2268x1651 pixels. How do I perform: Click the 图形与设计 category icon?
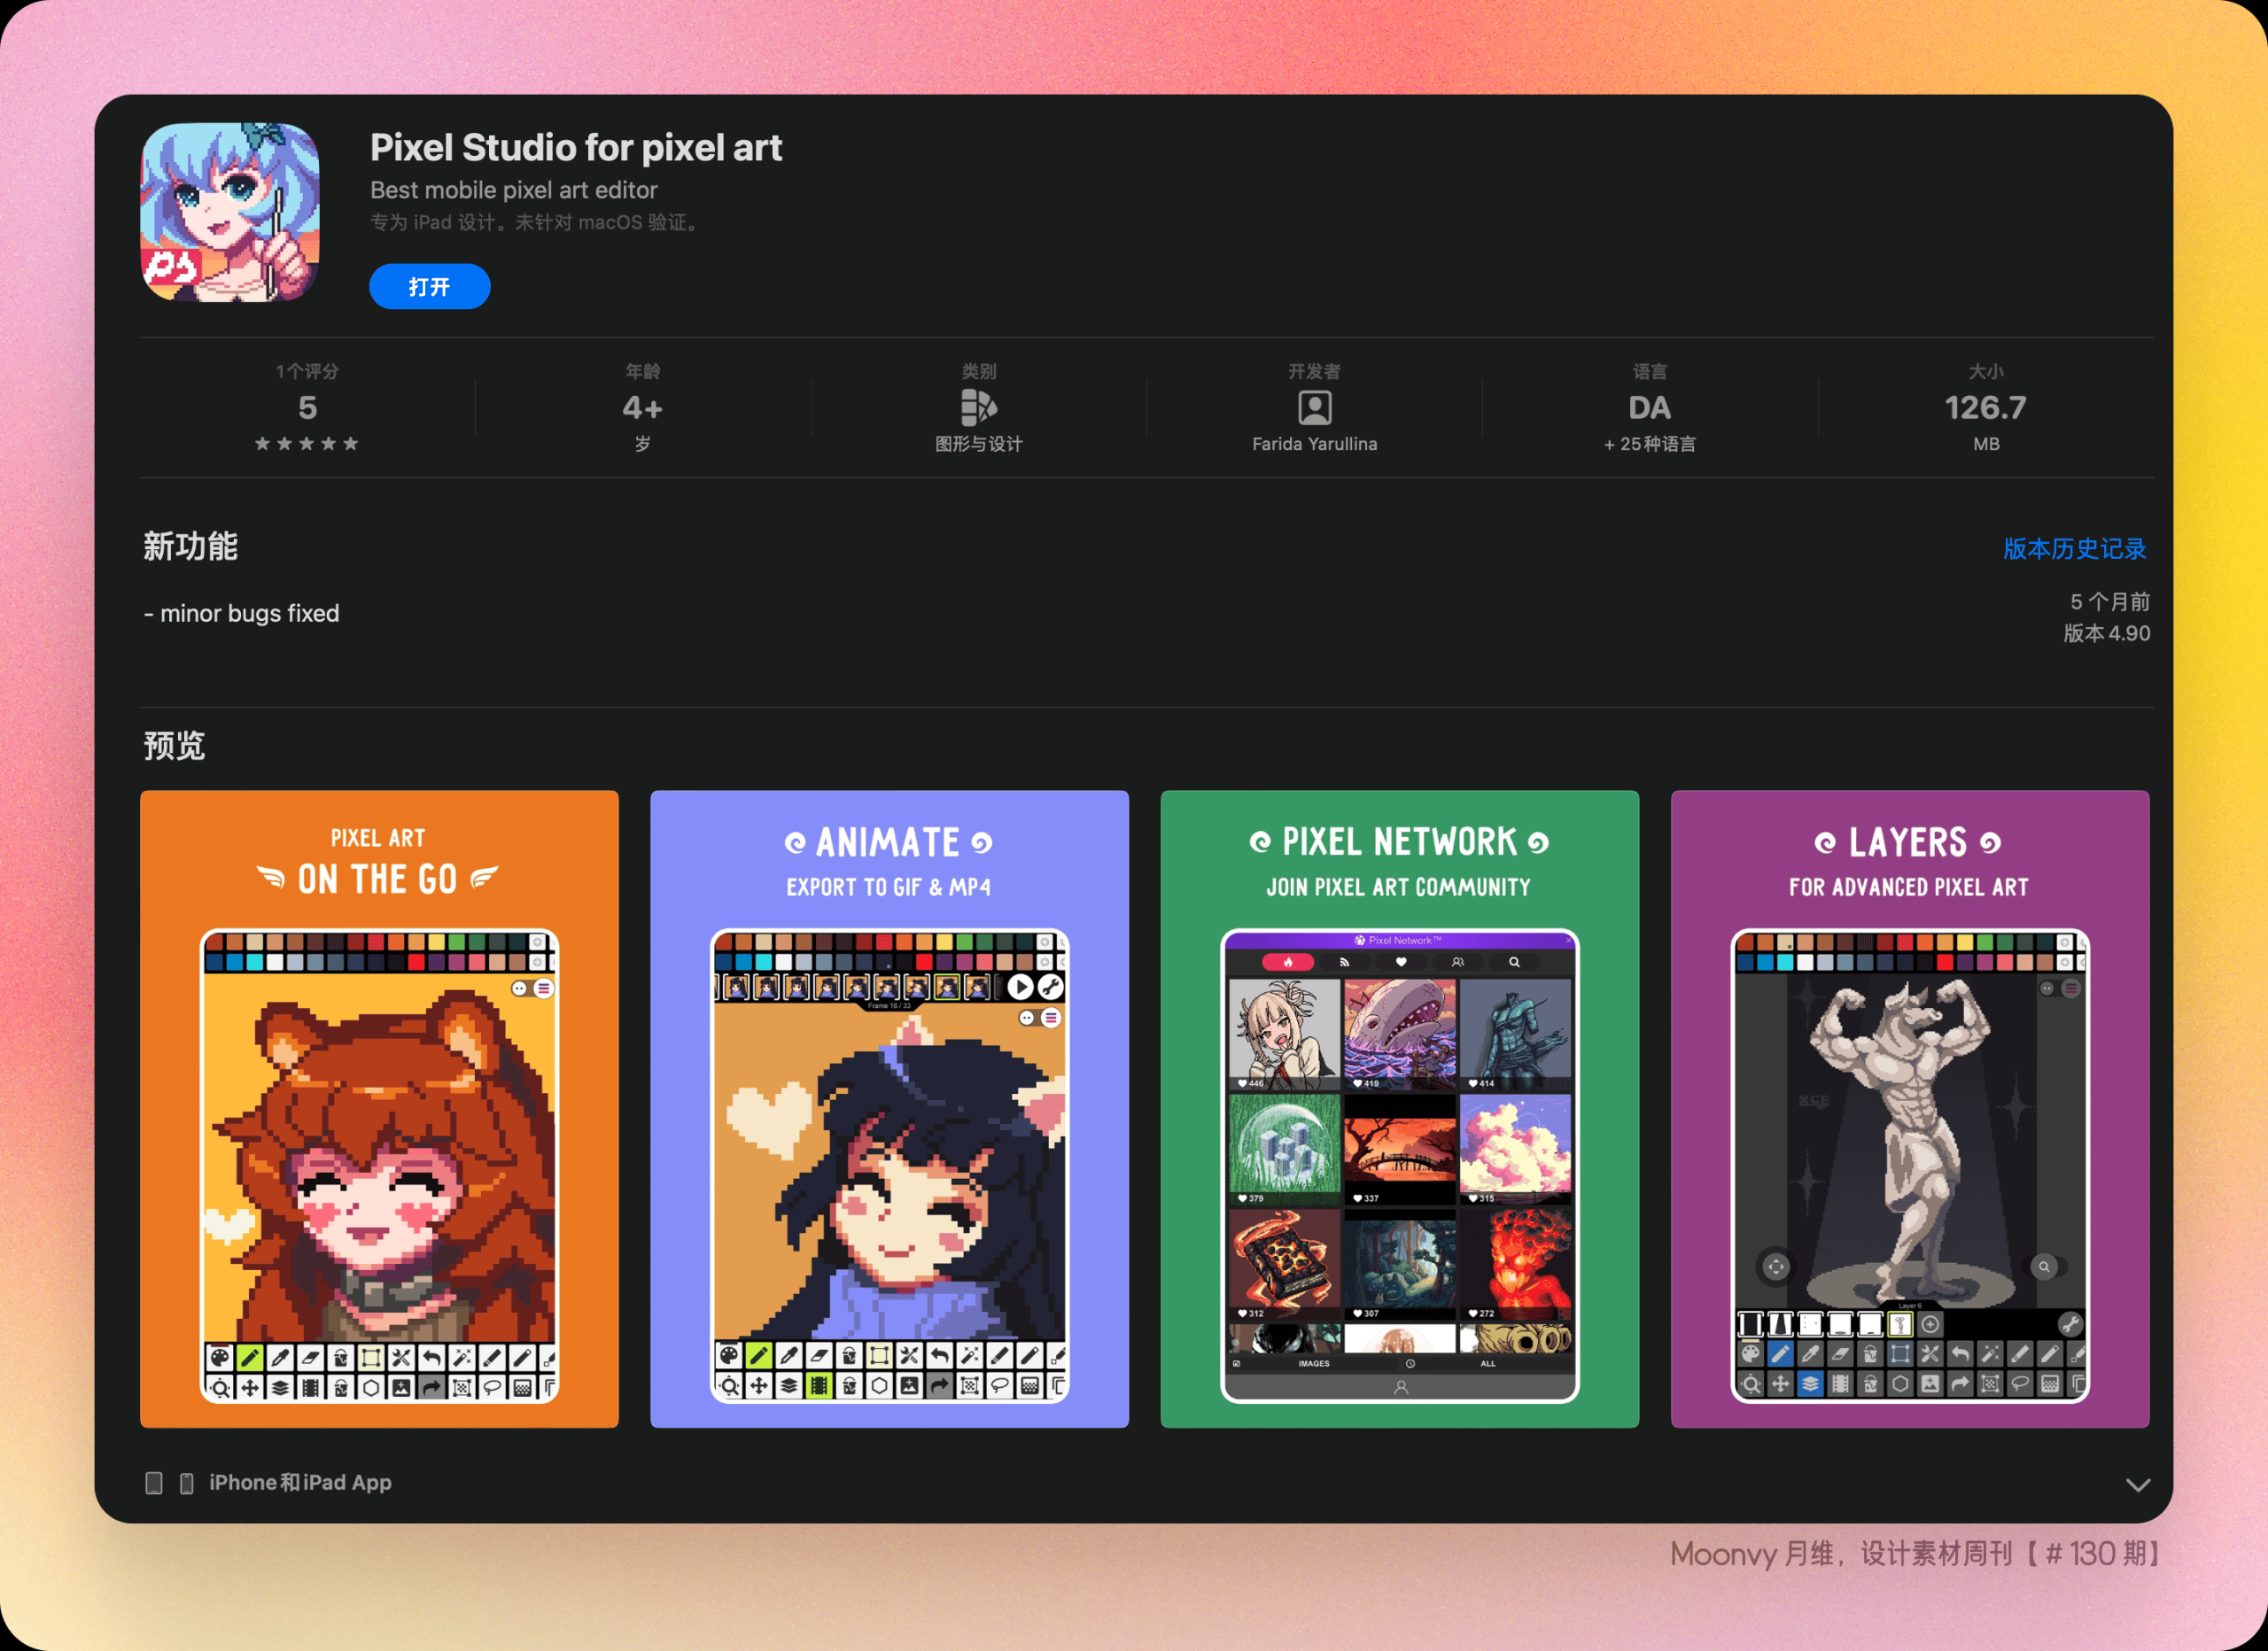978,407
